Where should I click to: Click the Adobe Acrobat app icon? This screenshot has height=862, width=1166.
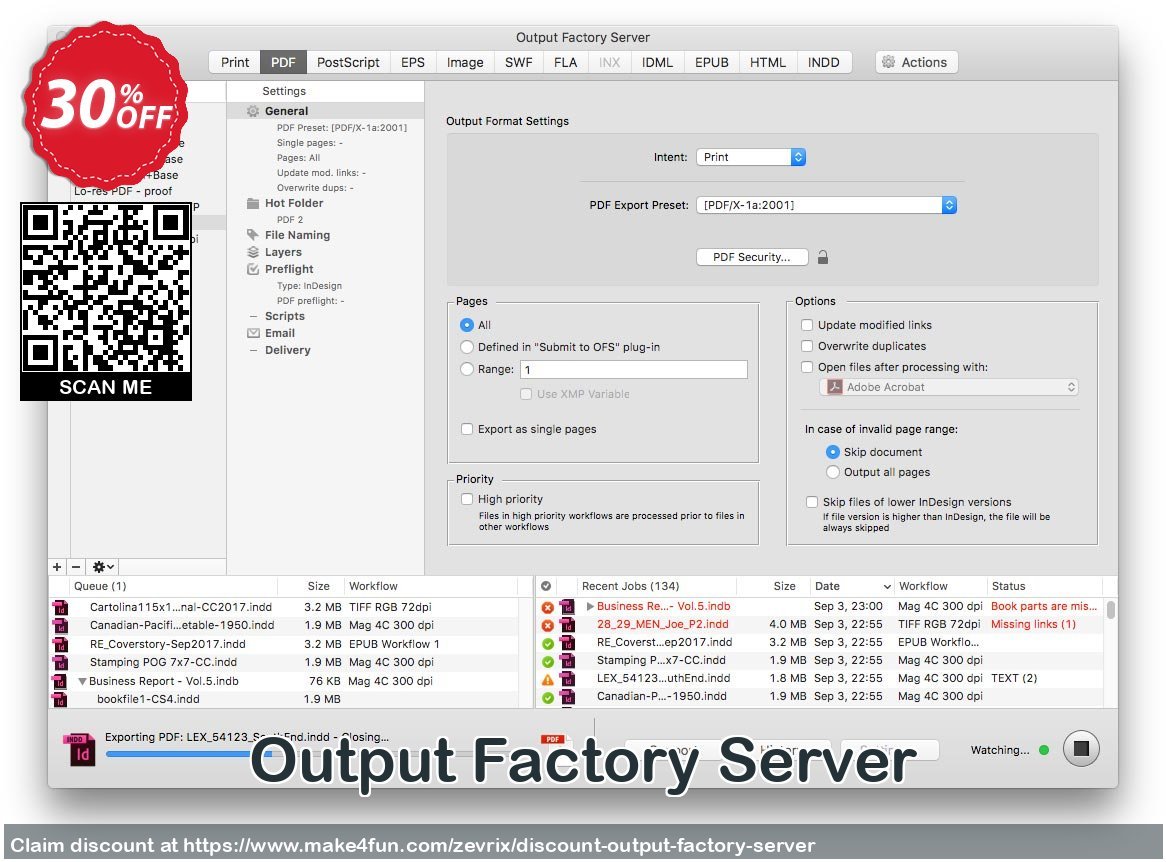coord(834,387)
